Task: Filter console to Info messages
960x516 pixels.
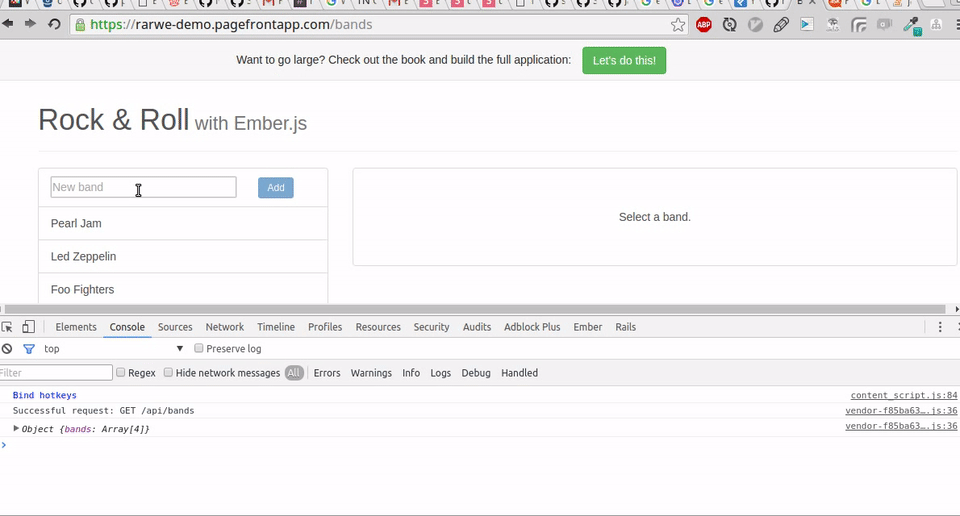Action: pos(411,373)
